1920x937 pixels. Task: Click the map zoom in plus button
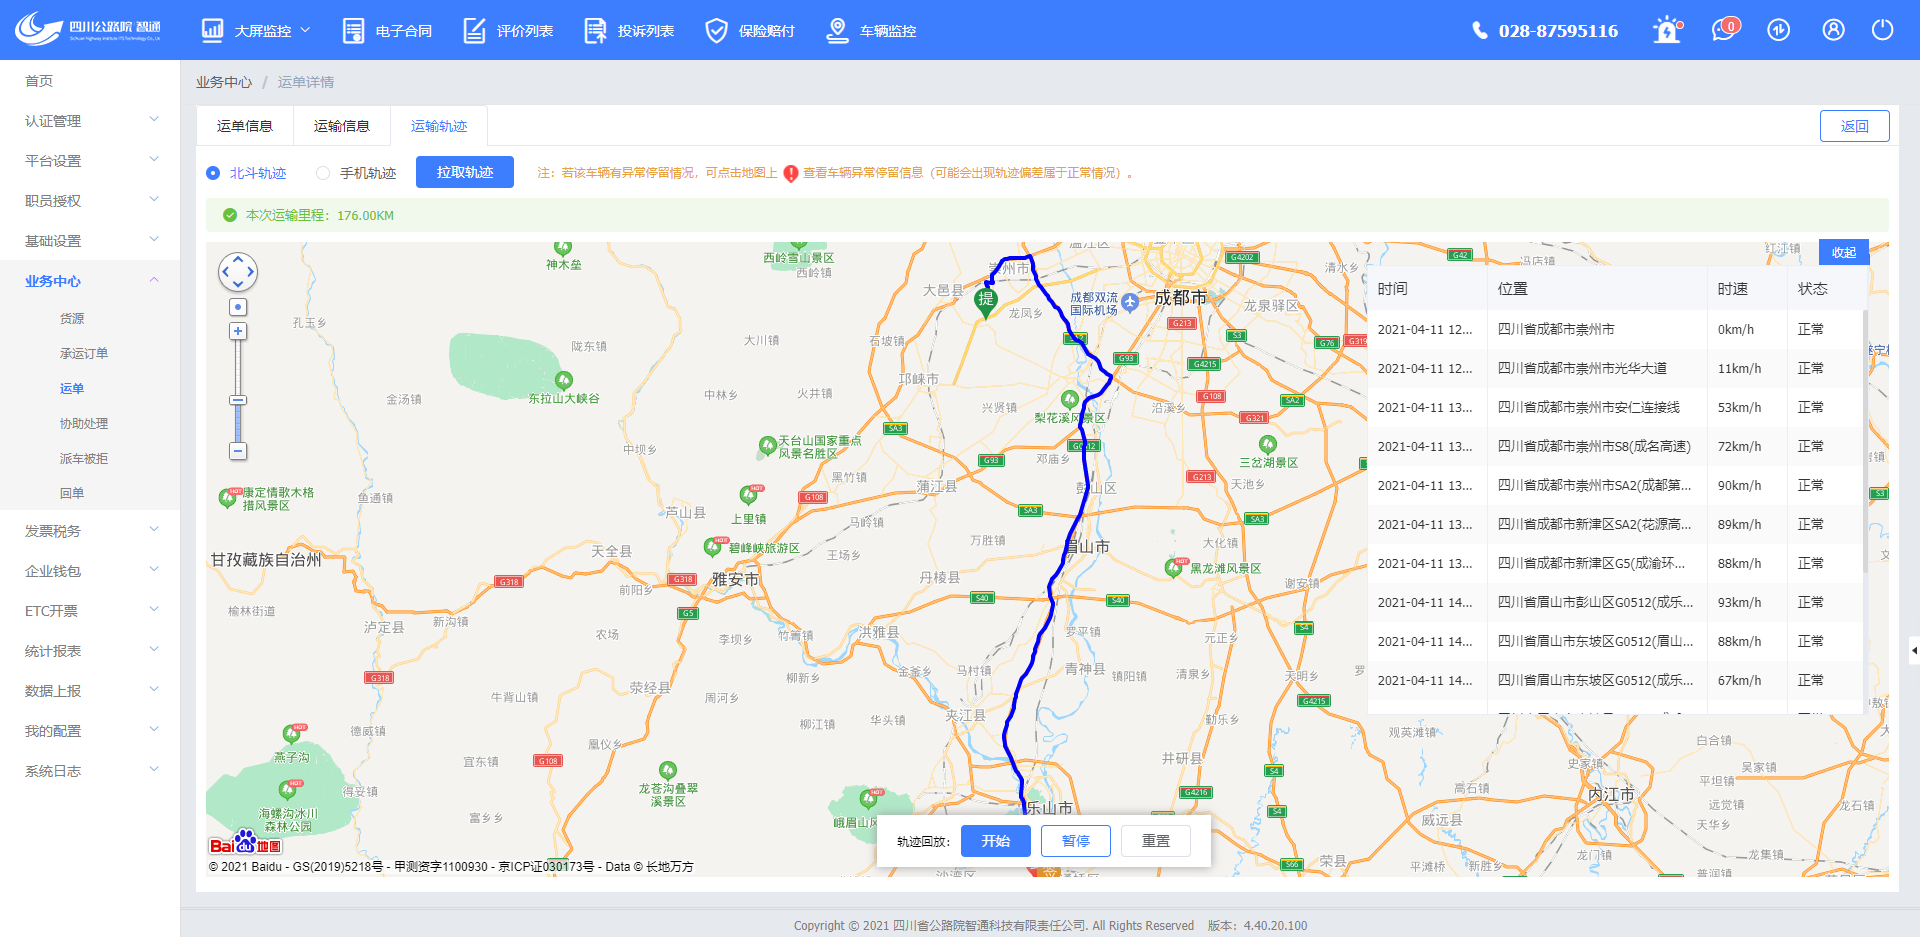click(x=238, y=331)
